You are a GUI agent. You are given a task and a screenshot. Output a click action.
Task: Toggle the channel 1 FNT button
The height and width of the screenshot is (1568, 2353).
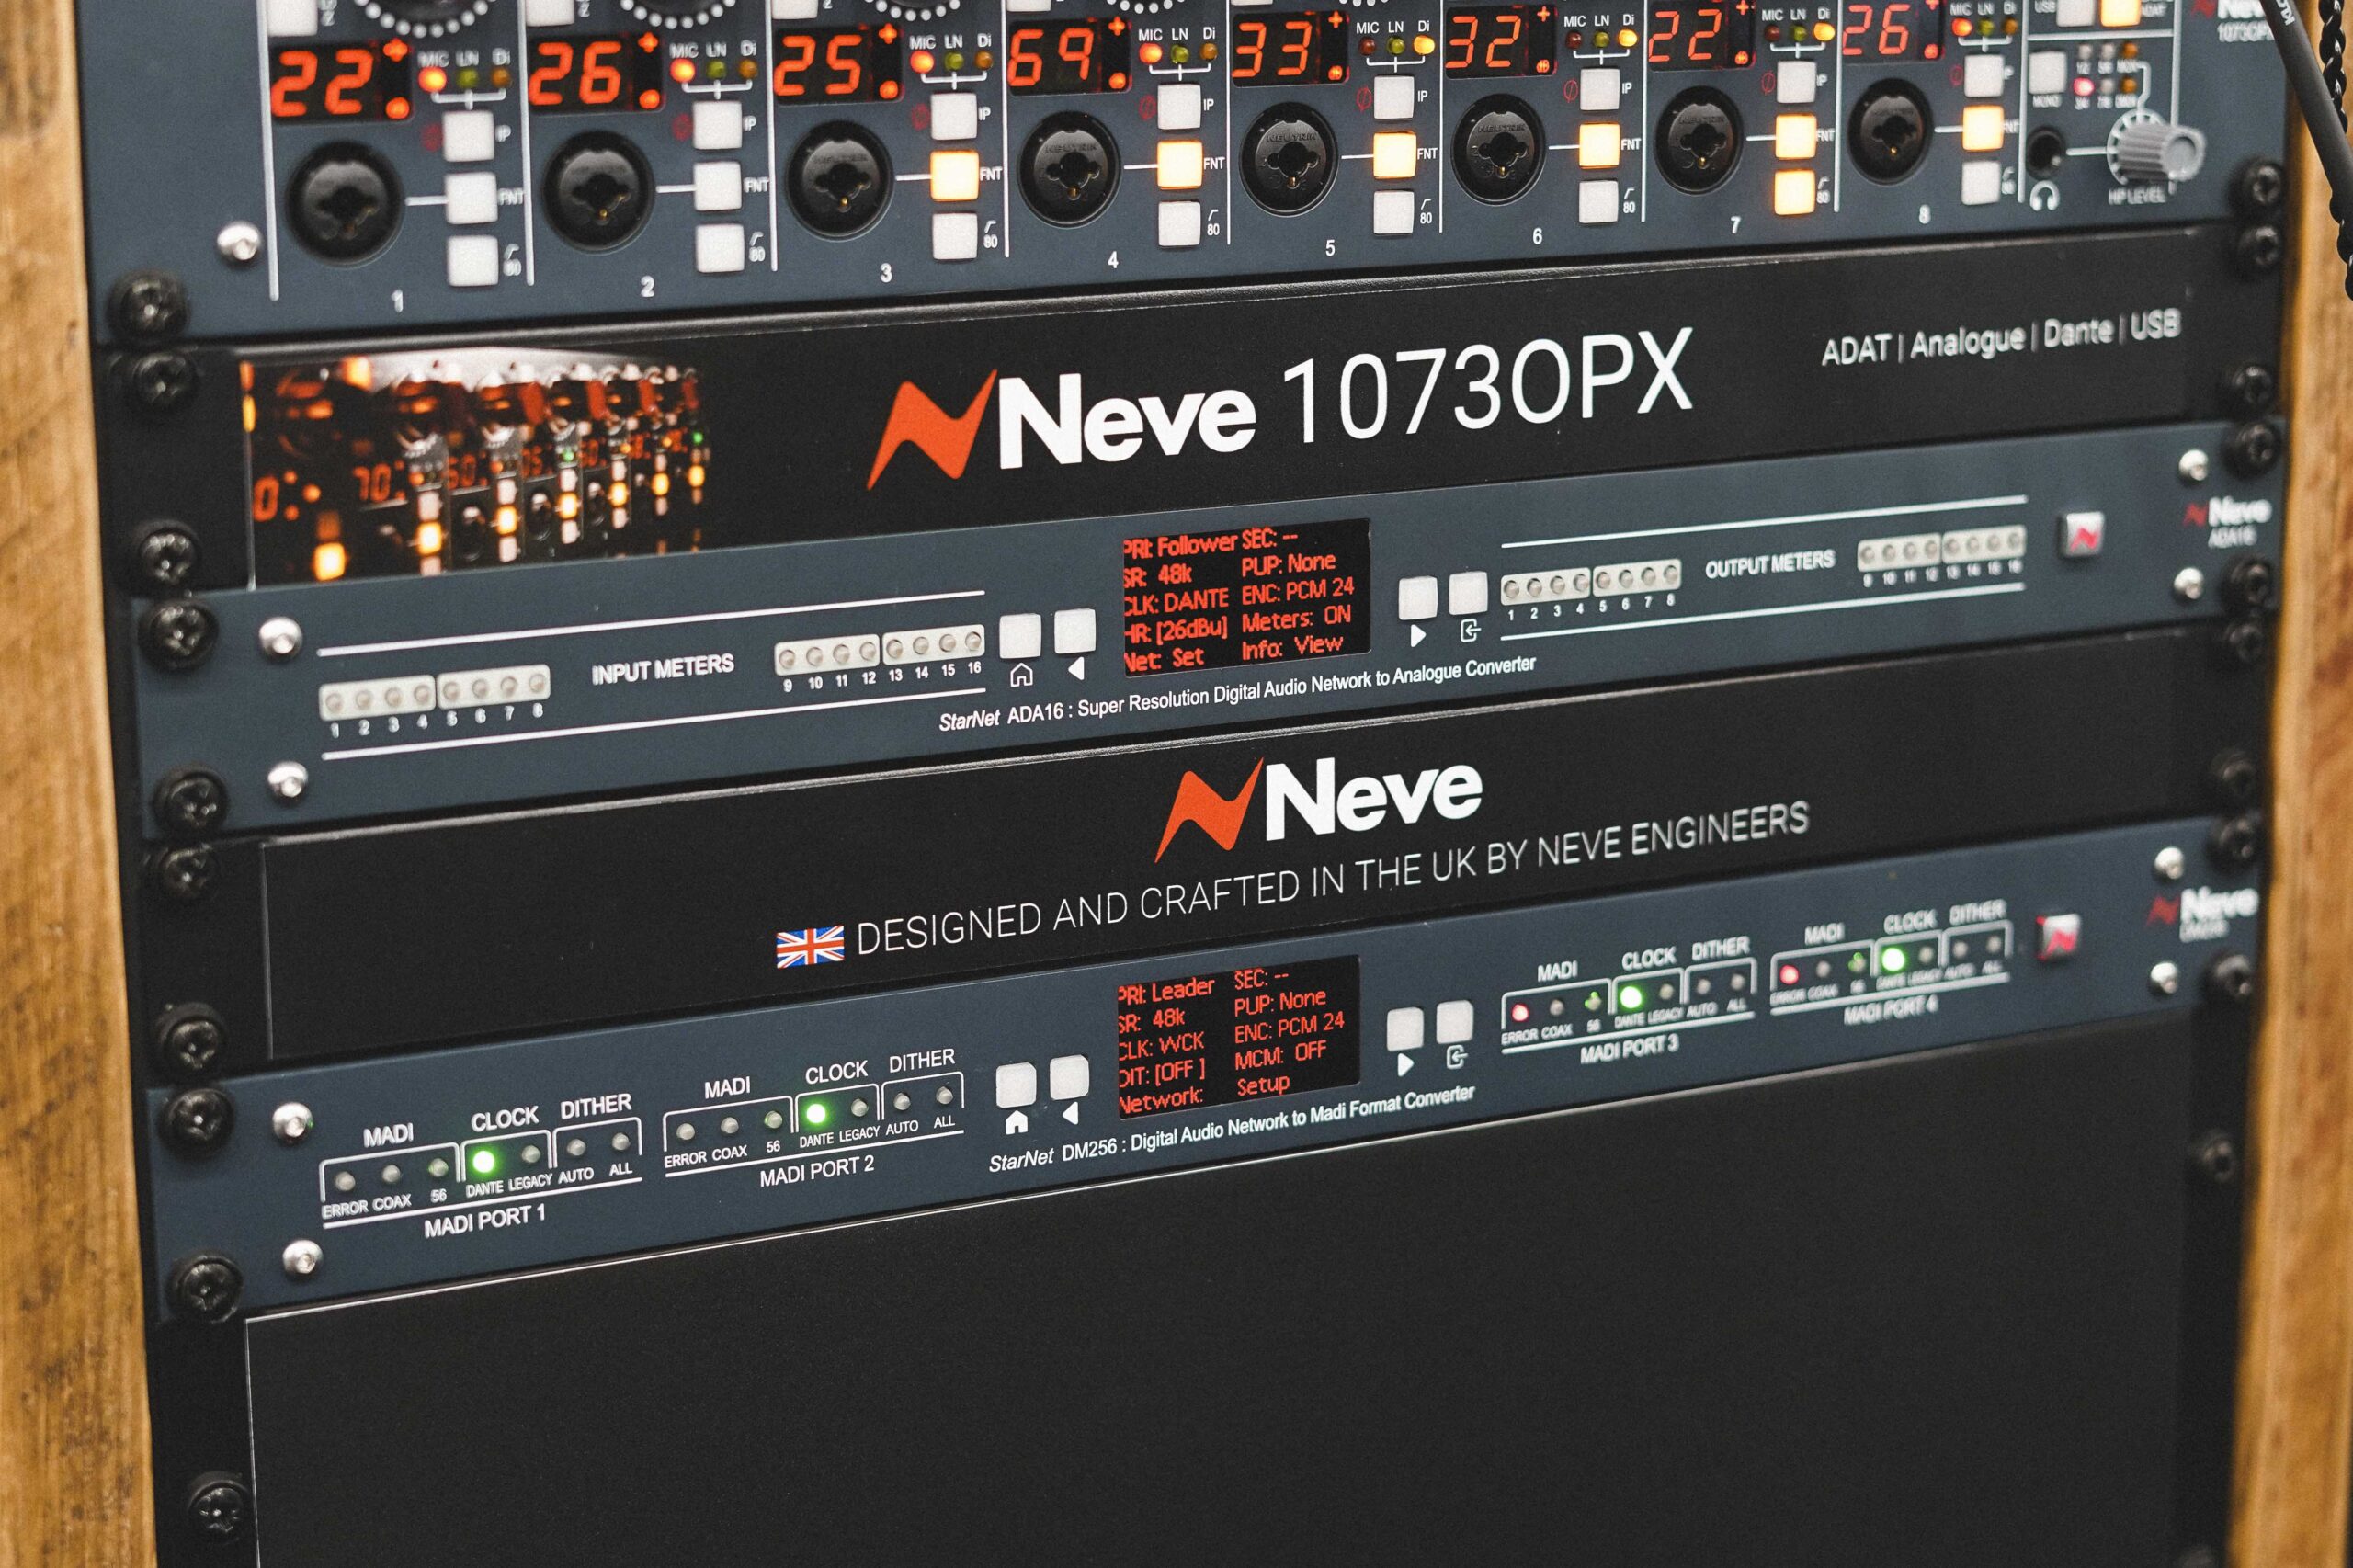(x=471, y=198)
